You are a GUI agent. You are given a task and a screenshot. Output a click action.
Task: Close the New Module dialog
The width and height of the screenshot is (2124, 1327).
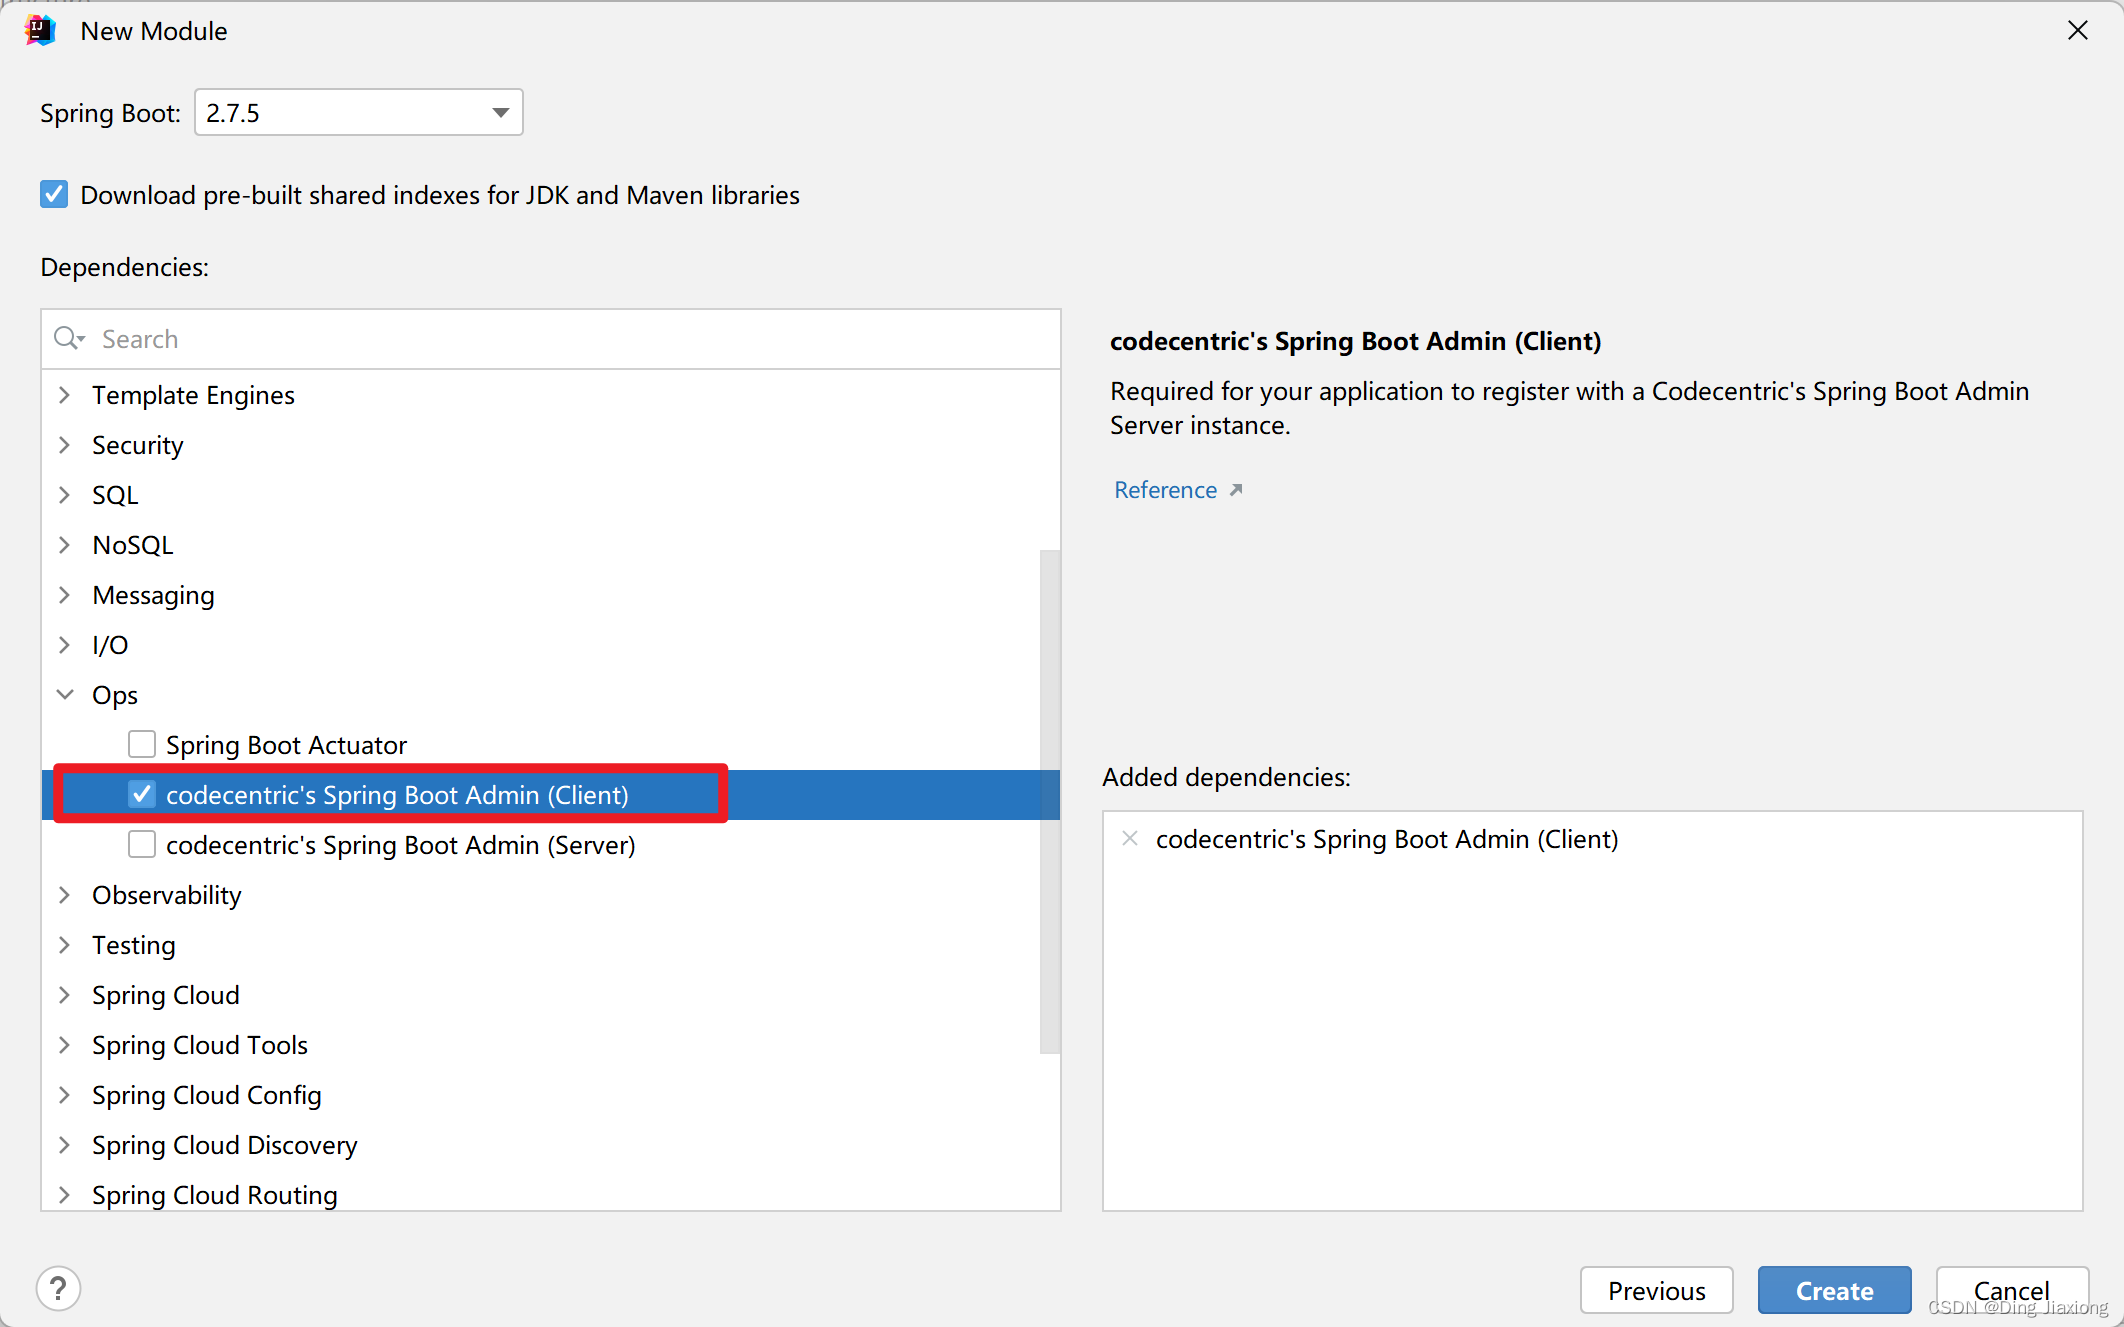pyautogui.click(x=2078, y=31)
